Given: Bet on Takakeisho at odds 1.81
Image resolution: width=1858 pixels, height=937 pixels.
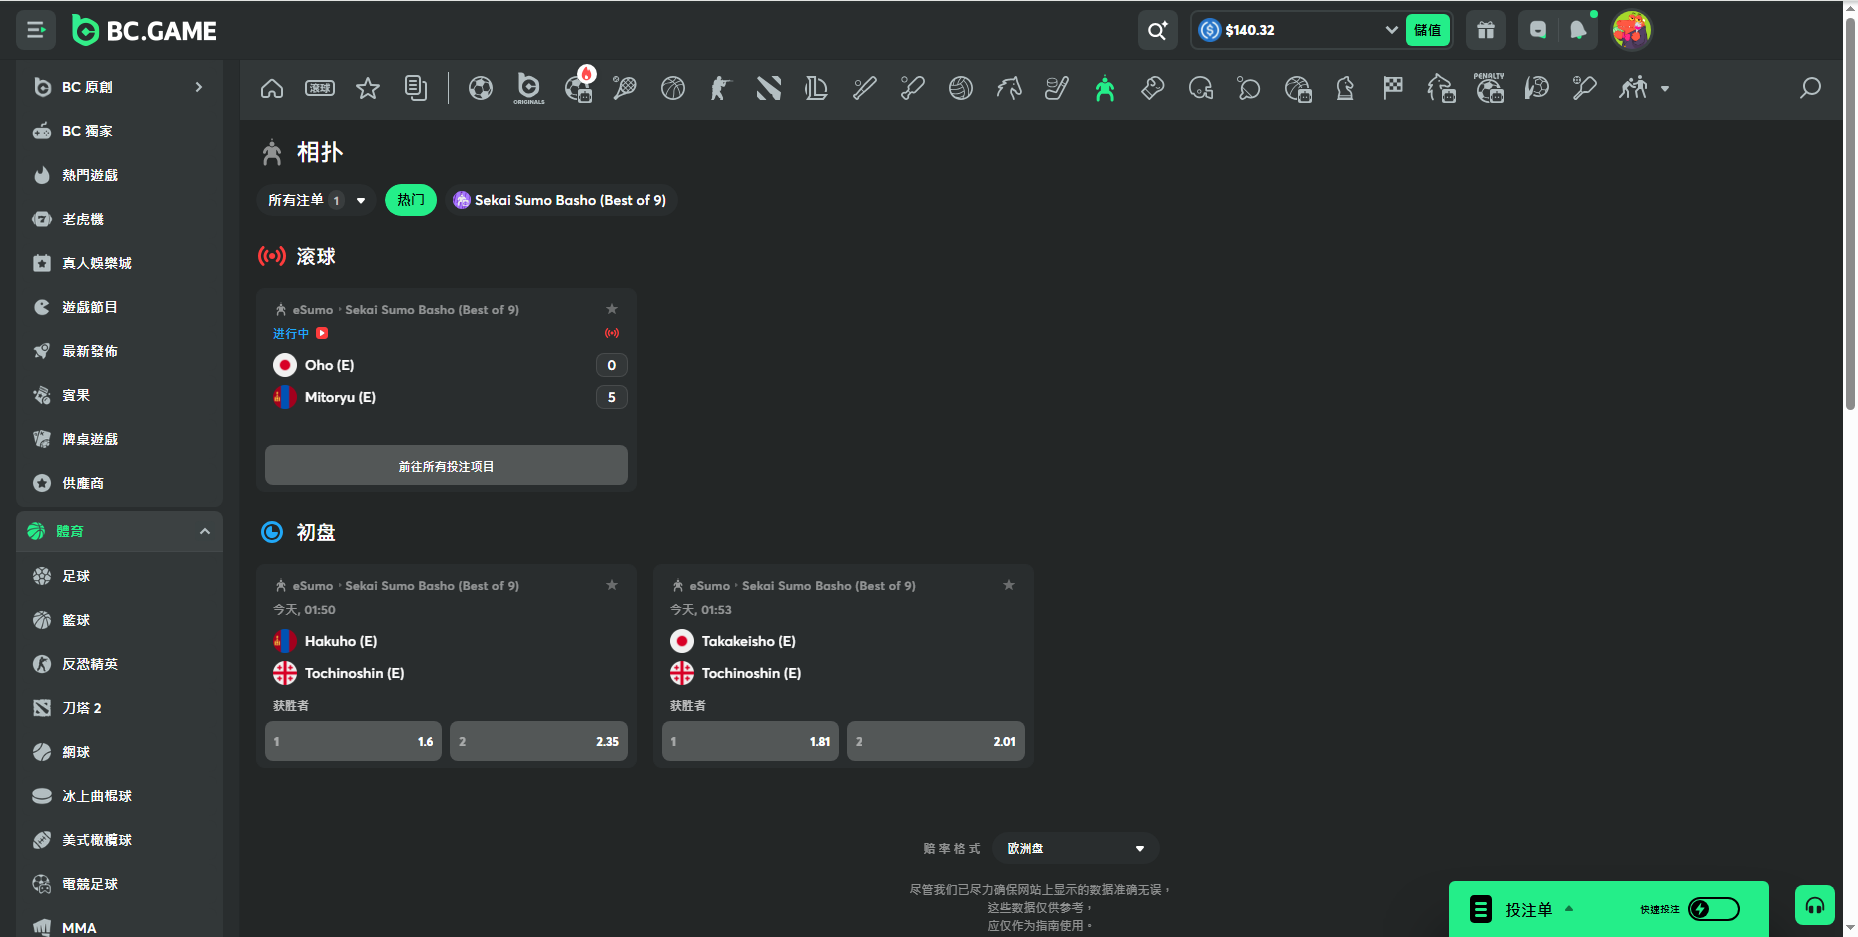Looking at the screenshot, I should tap(750, 741).
